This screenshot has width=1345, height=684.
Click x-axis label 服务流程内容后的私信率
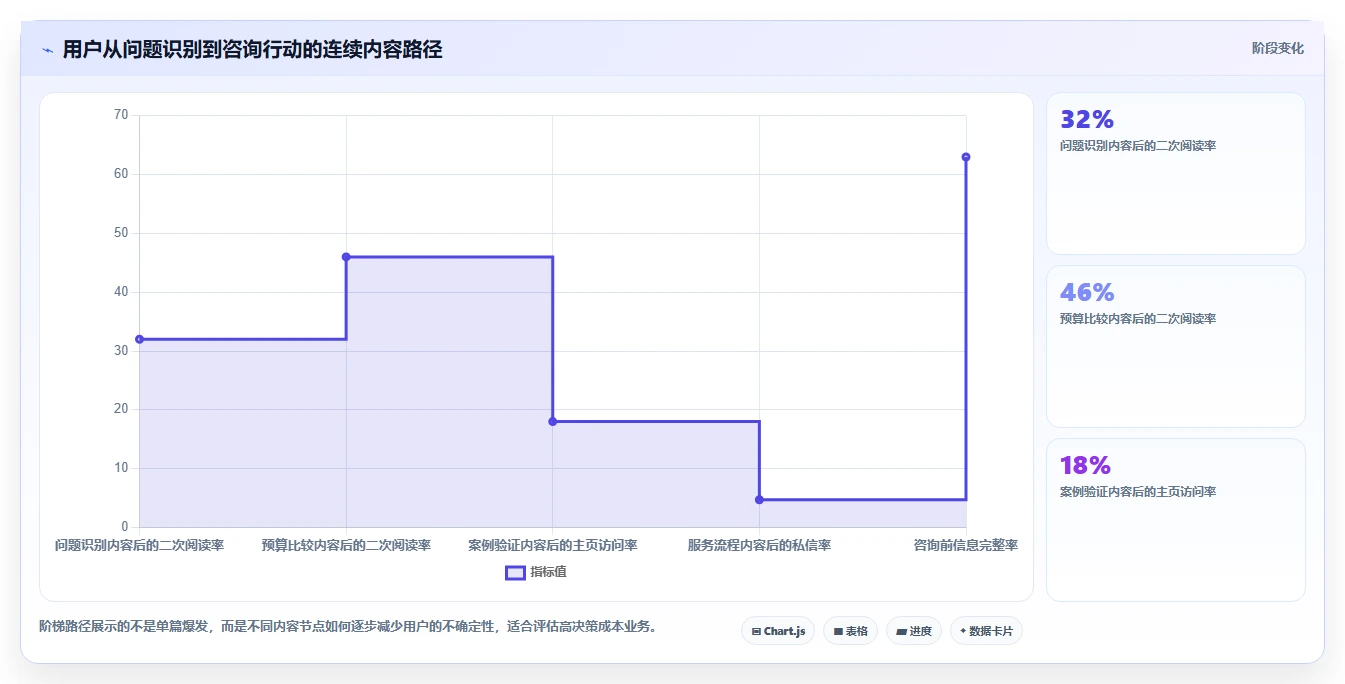(x=759, y=545)
